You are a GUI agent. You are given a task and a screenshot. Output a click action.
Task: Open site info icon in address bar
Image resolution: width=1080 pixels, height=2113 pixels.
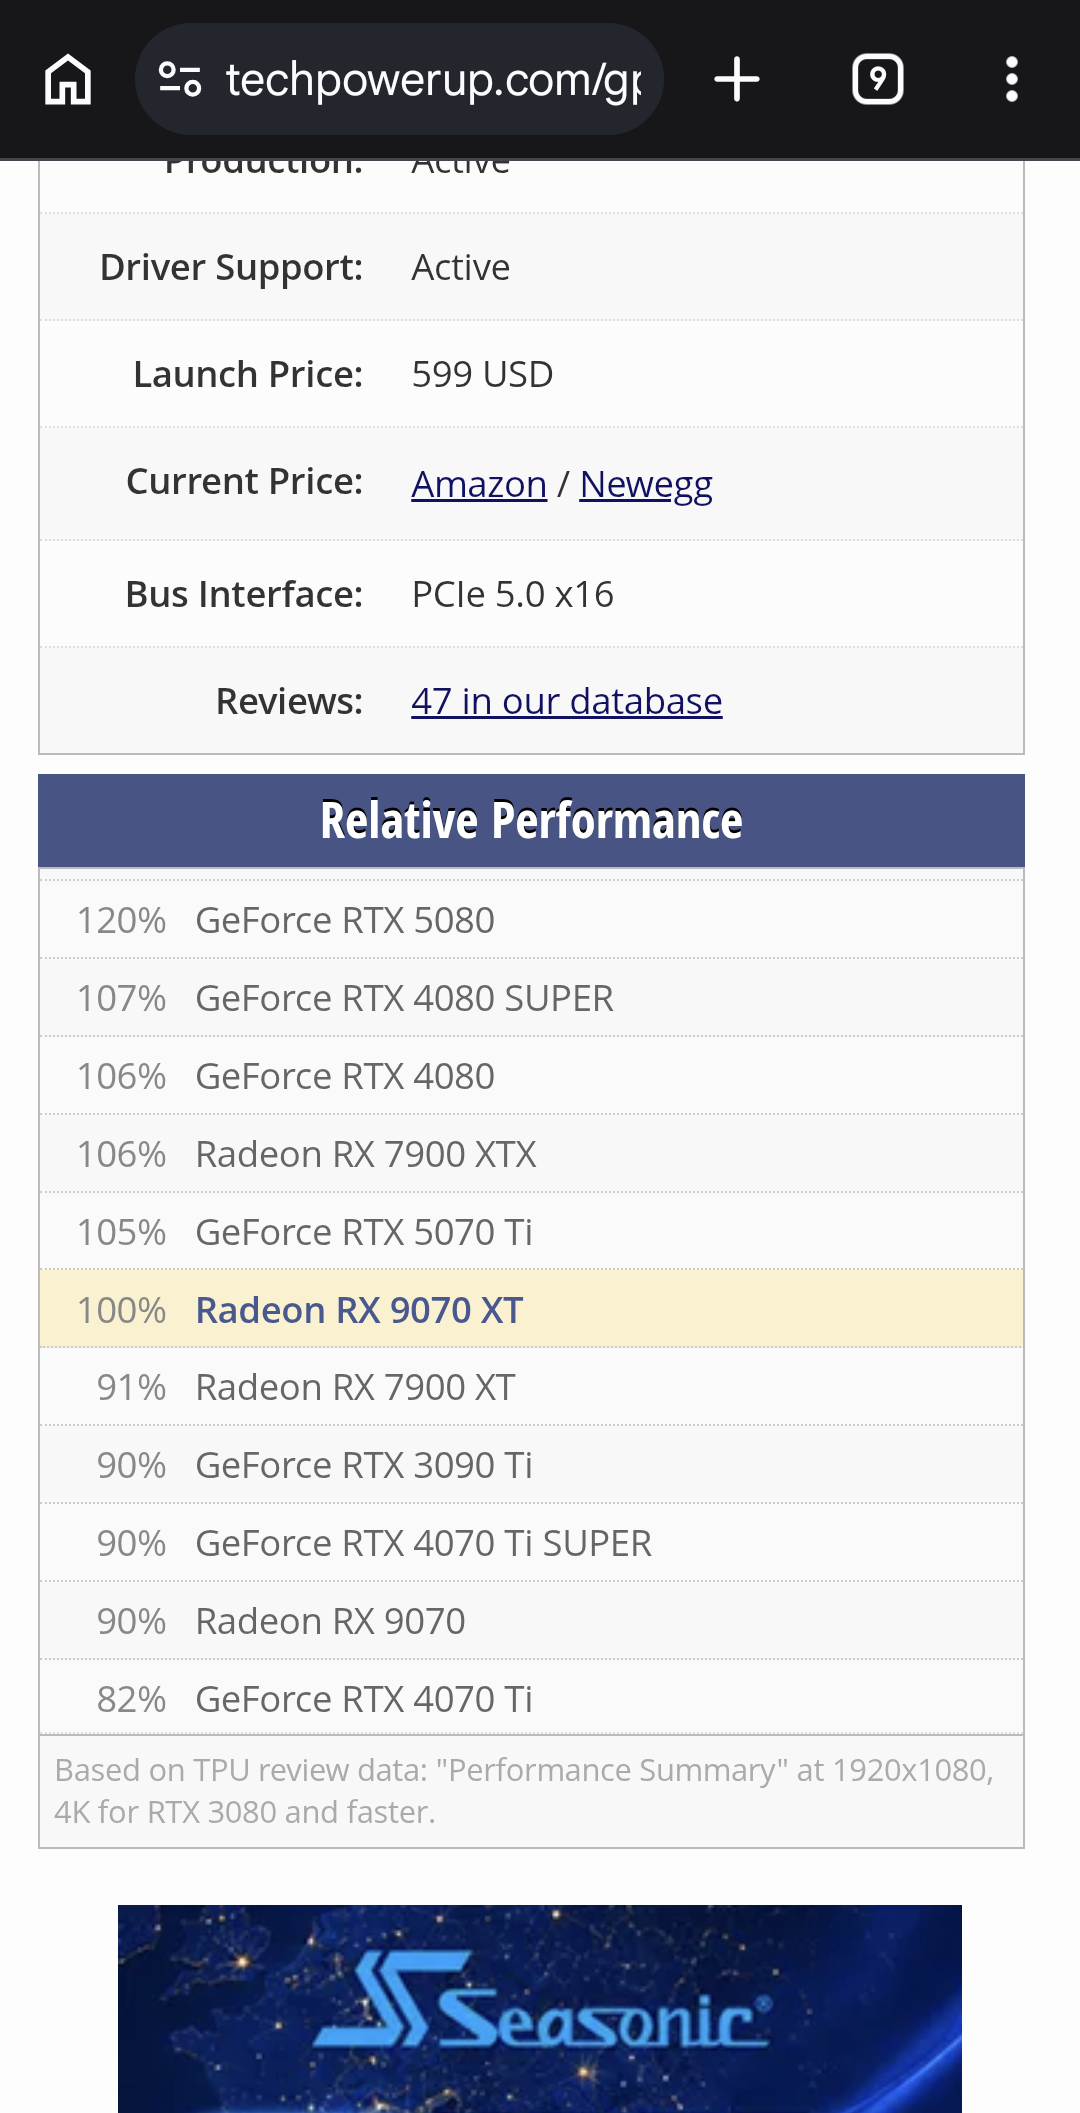[x=180, y=79]
